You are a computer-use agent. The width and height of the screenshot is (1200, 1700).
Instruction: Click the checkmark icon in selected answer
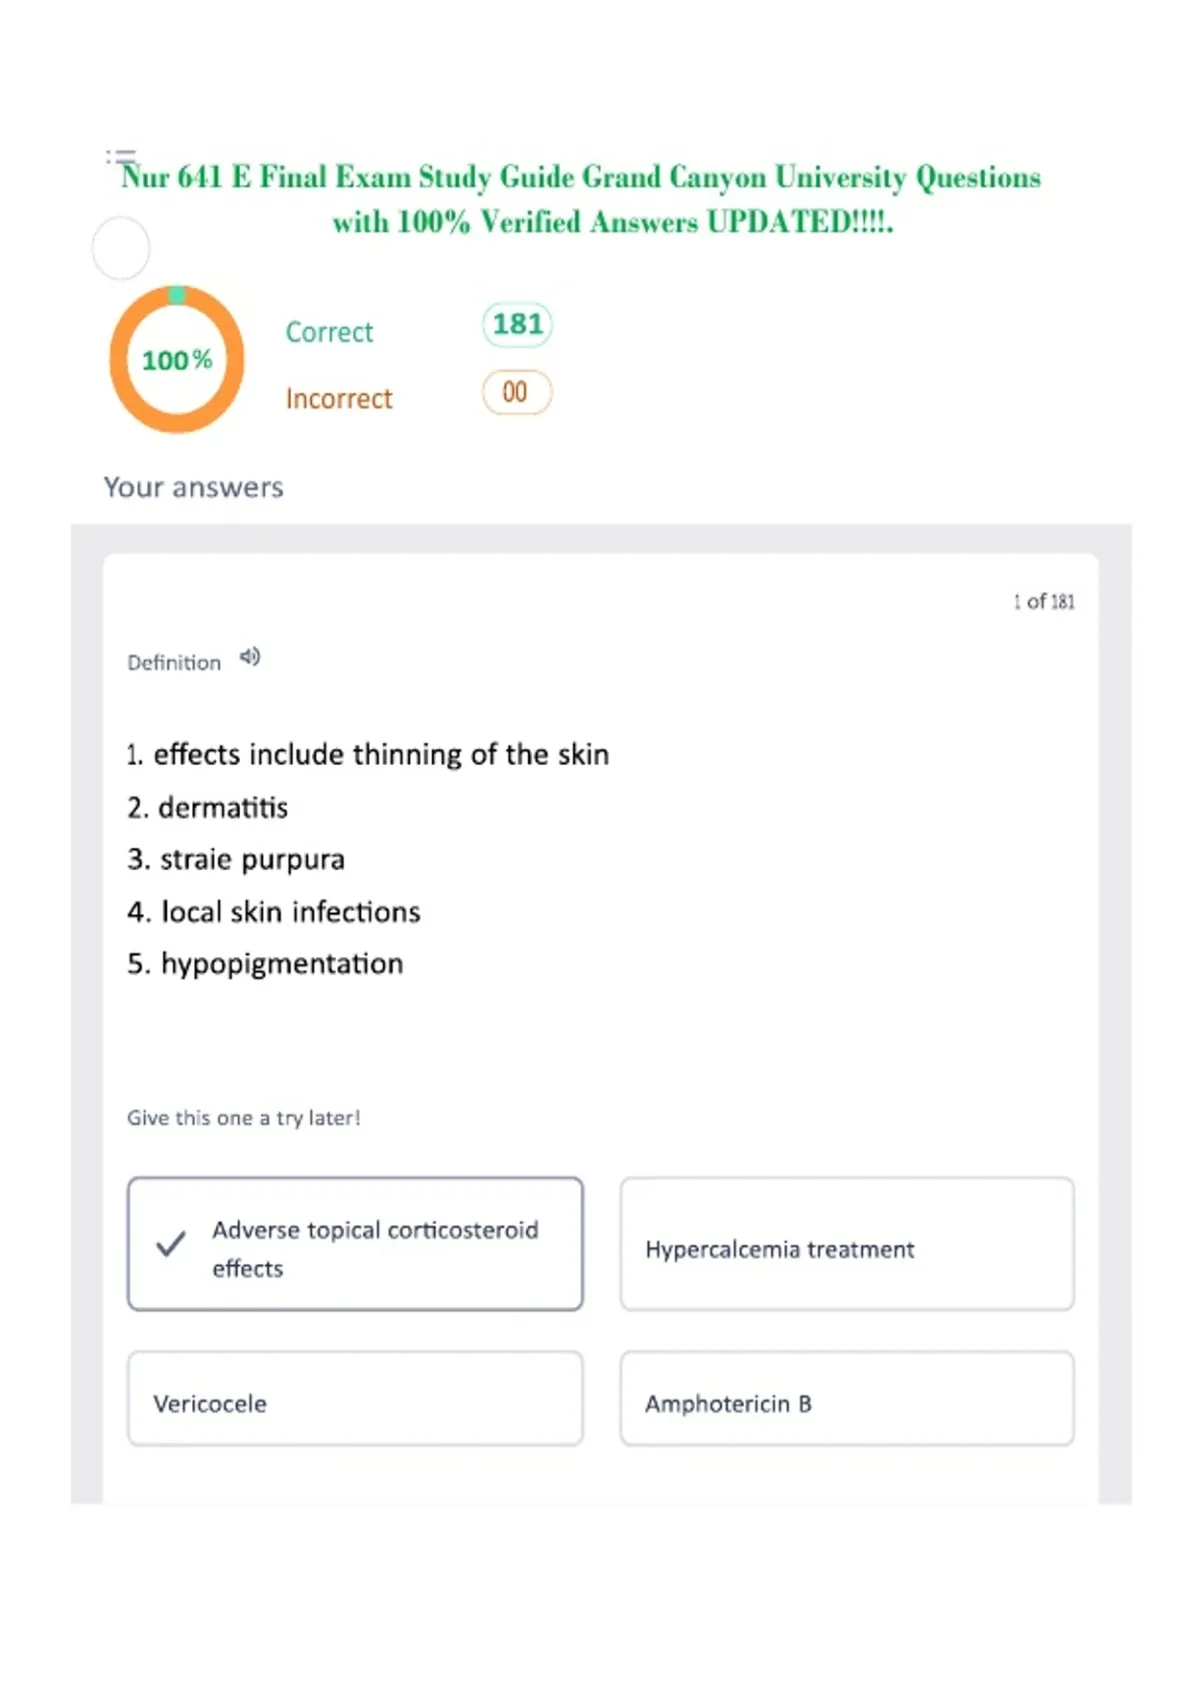171,1244
